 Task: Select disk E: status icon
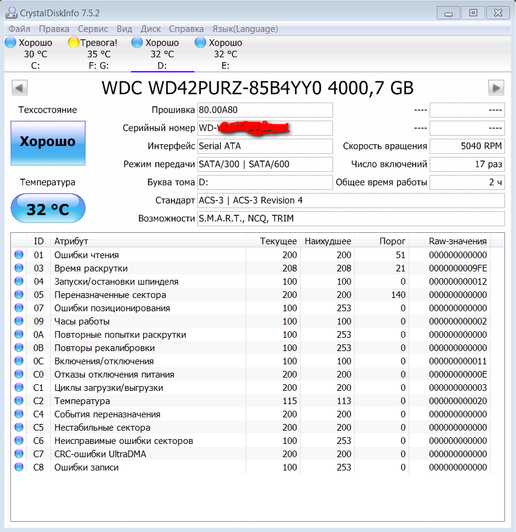[200, 43]
